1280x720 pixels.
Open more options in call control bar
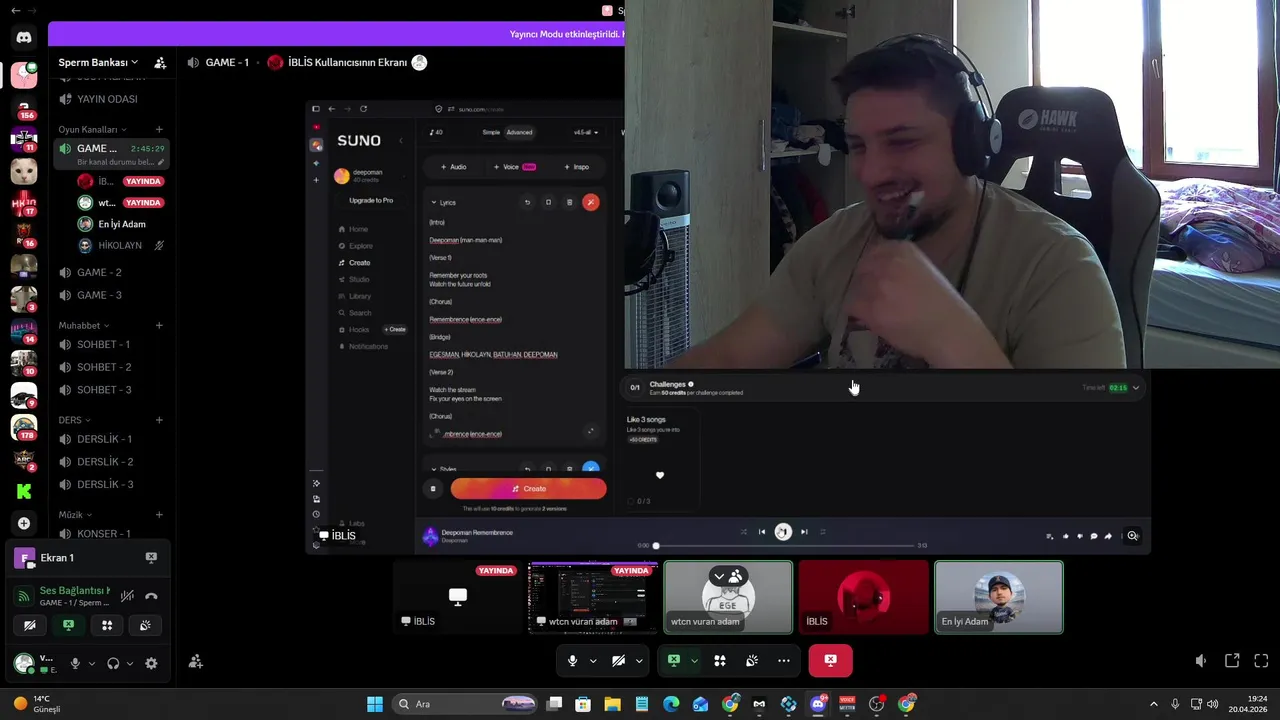point(784,660)
